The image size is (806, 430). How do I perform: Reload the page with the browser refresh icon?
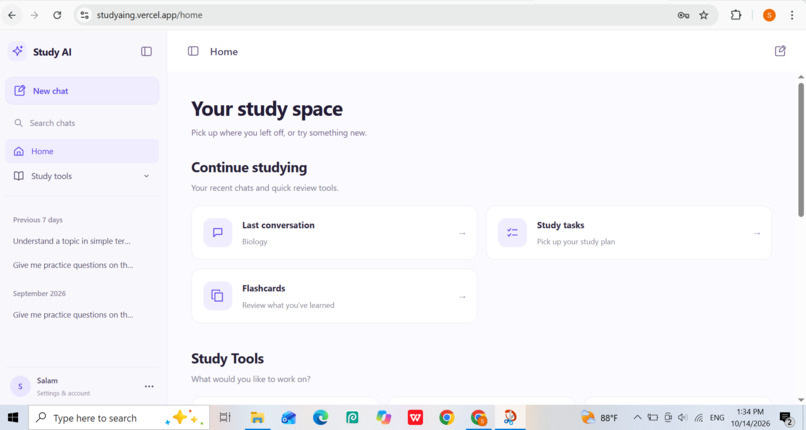[x=57, y=15]
